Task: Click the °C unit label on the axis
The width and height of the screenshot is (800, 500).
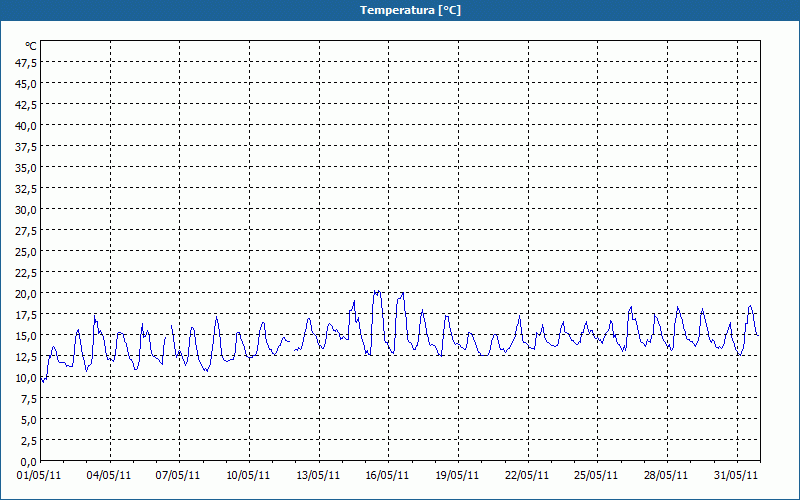Action: 31,46
